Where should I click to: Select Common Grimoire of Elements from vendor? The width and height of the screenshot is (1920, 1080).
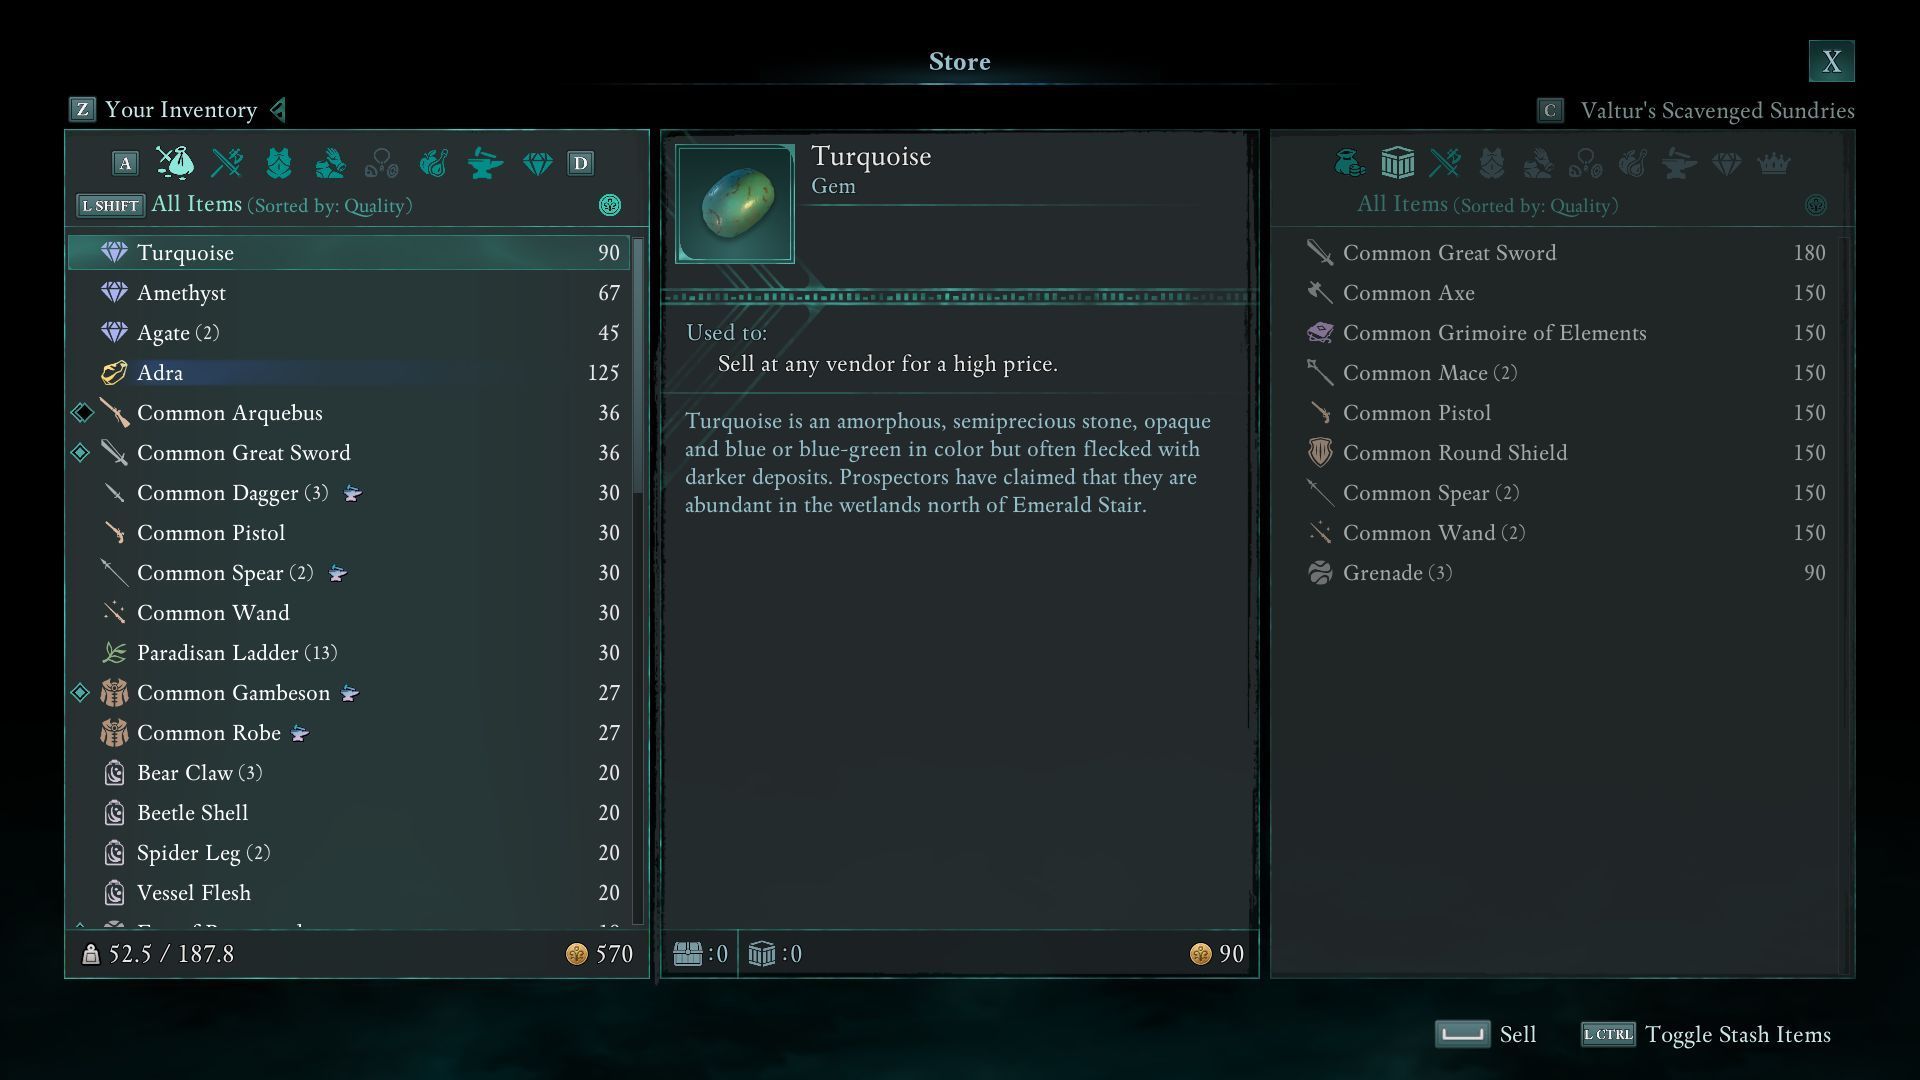1494,333
